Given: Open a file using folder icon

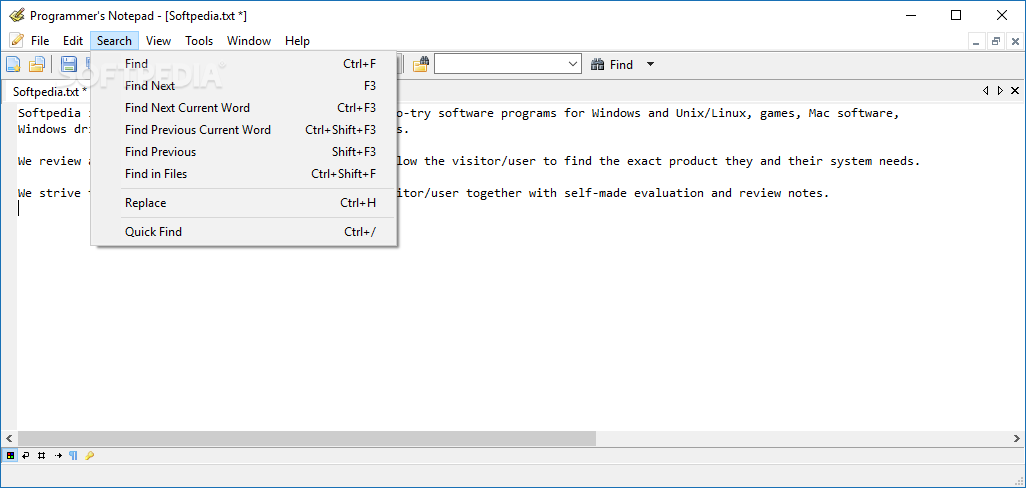Looking at the screenshot, I should (x=37, y=64).
